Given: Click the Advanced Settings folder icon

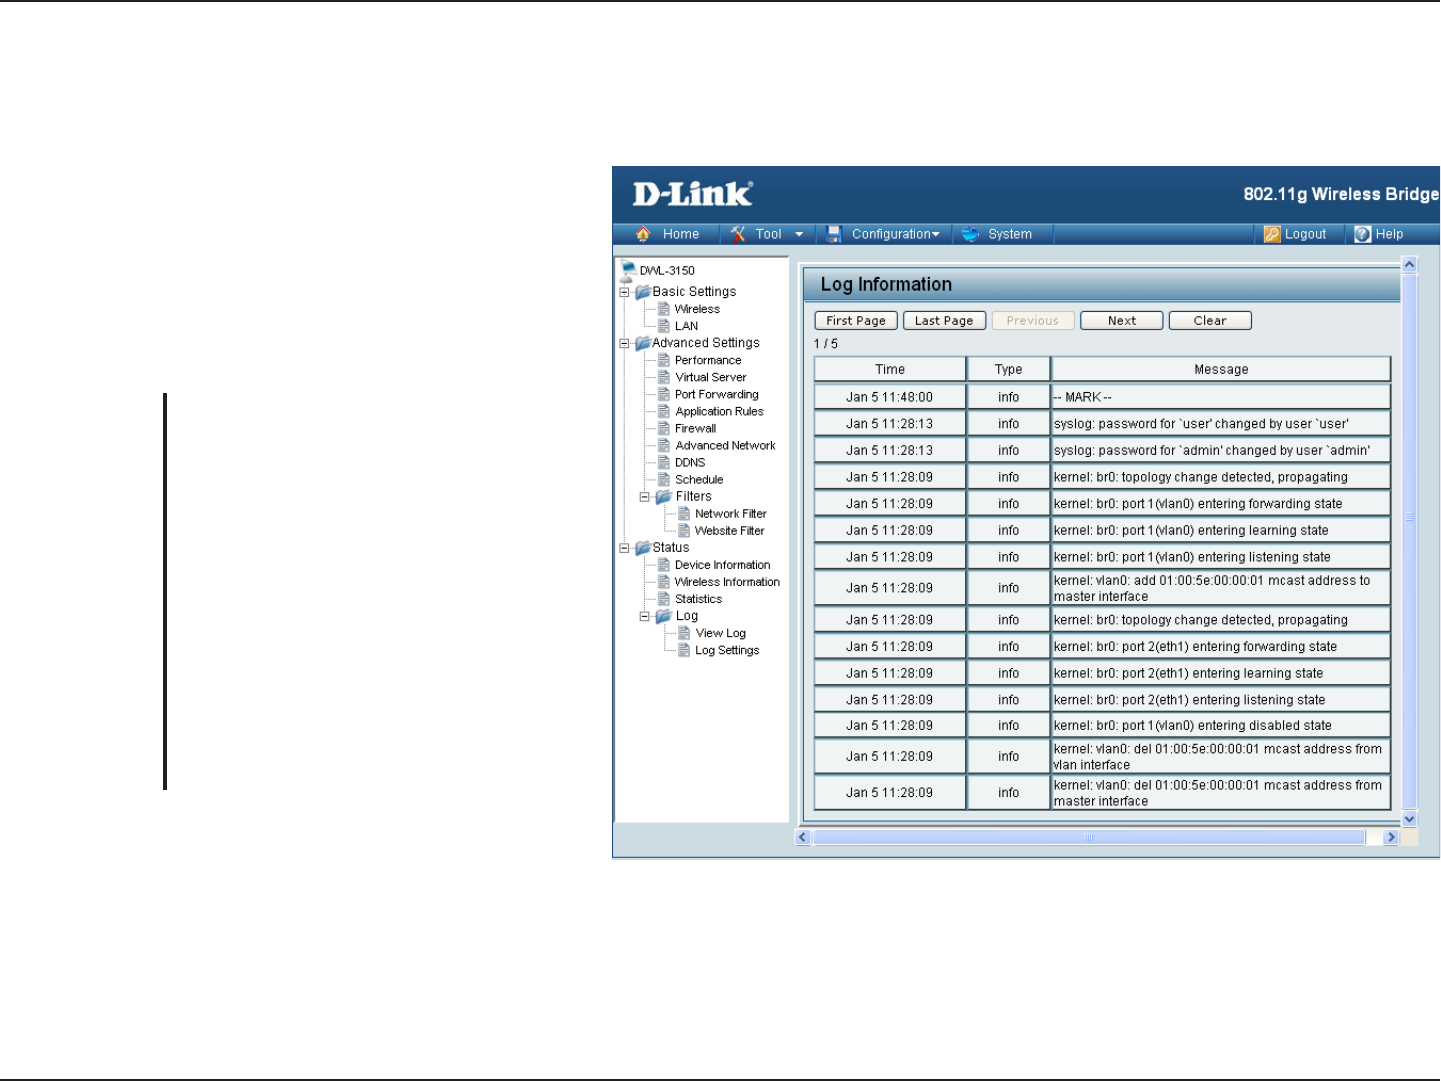Looking at the screenshot, I should point(643,343).
